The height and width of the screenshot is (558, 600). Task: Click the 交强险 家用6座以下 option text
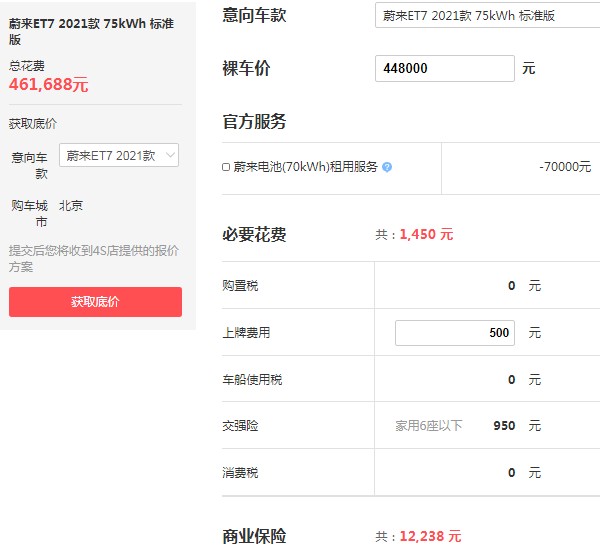(429, 426)
